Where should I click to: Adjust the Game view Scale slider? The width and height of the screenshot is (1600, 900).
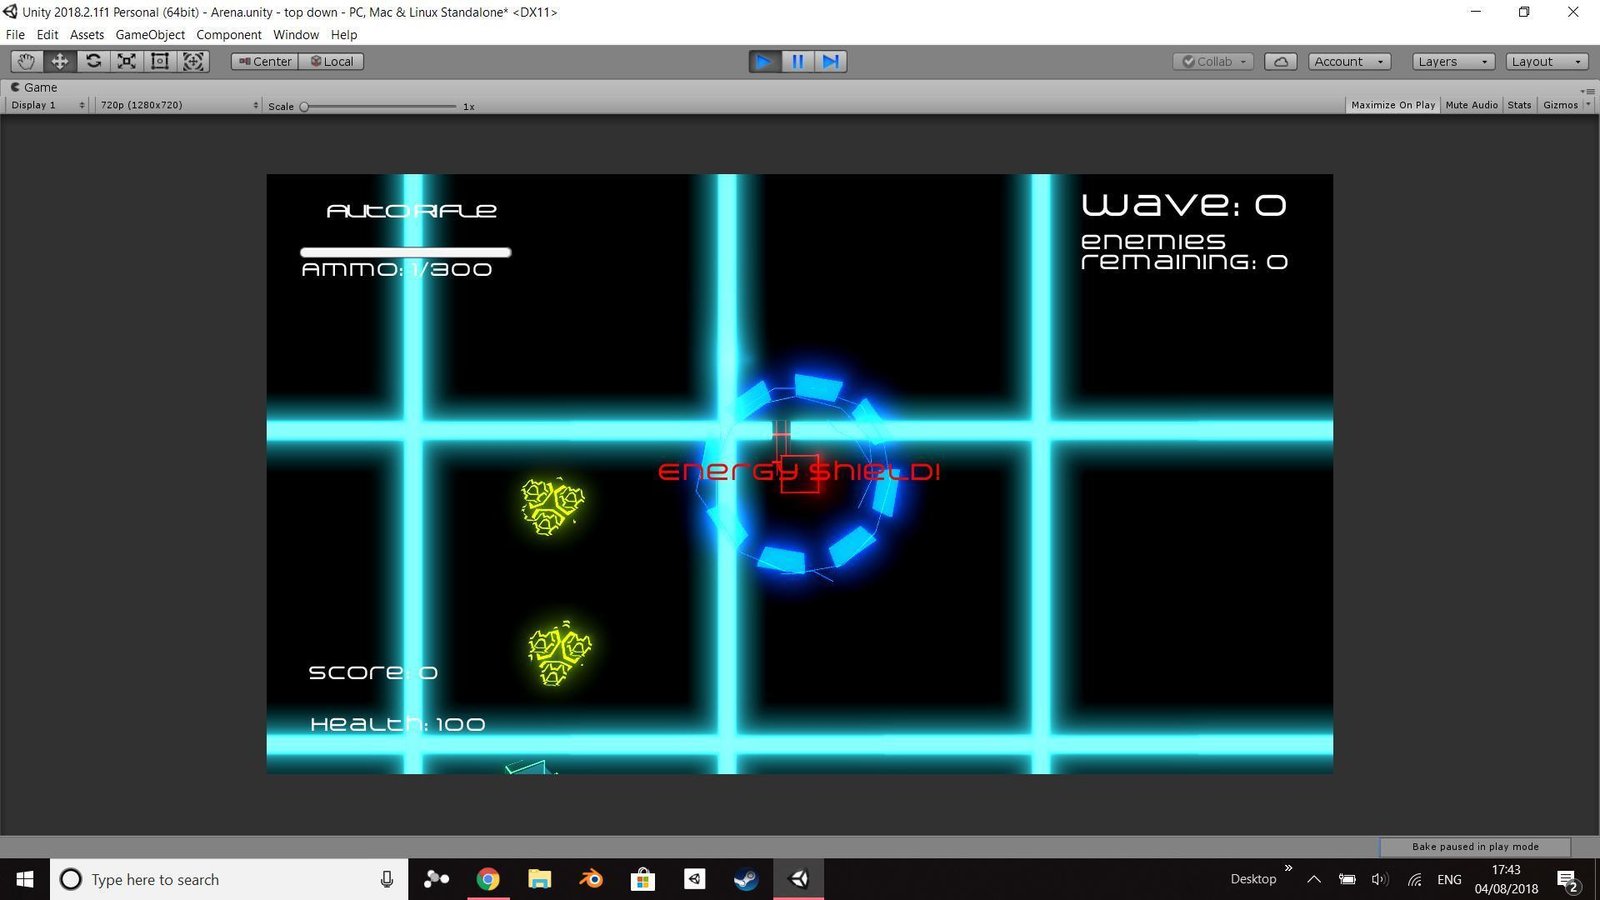(x=305, y=106)
